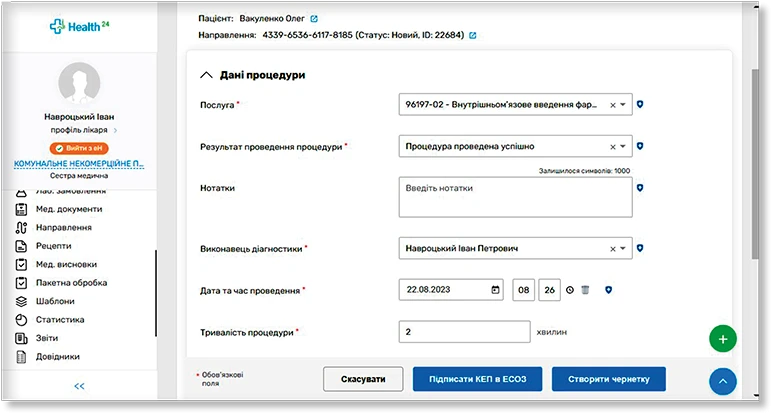Click Підписати КЕП в ЕСОЗ button
773x415 pixels.
click(477, 379)
